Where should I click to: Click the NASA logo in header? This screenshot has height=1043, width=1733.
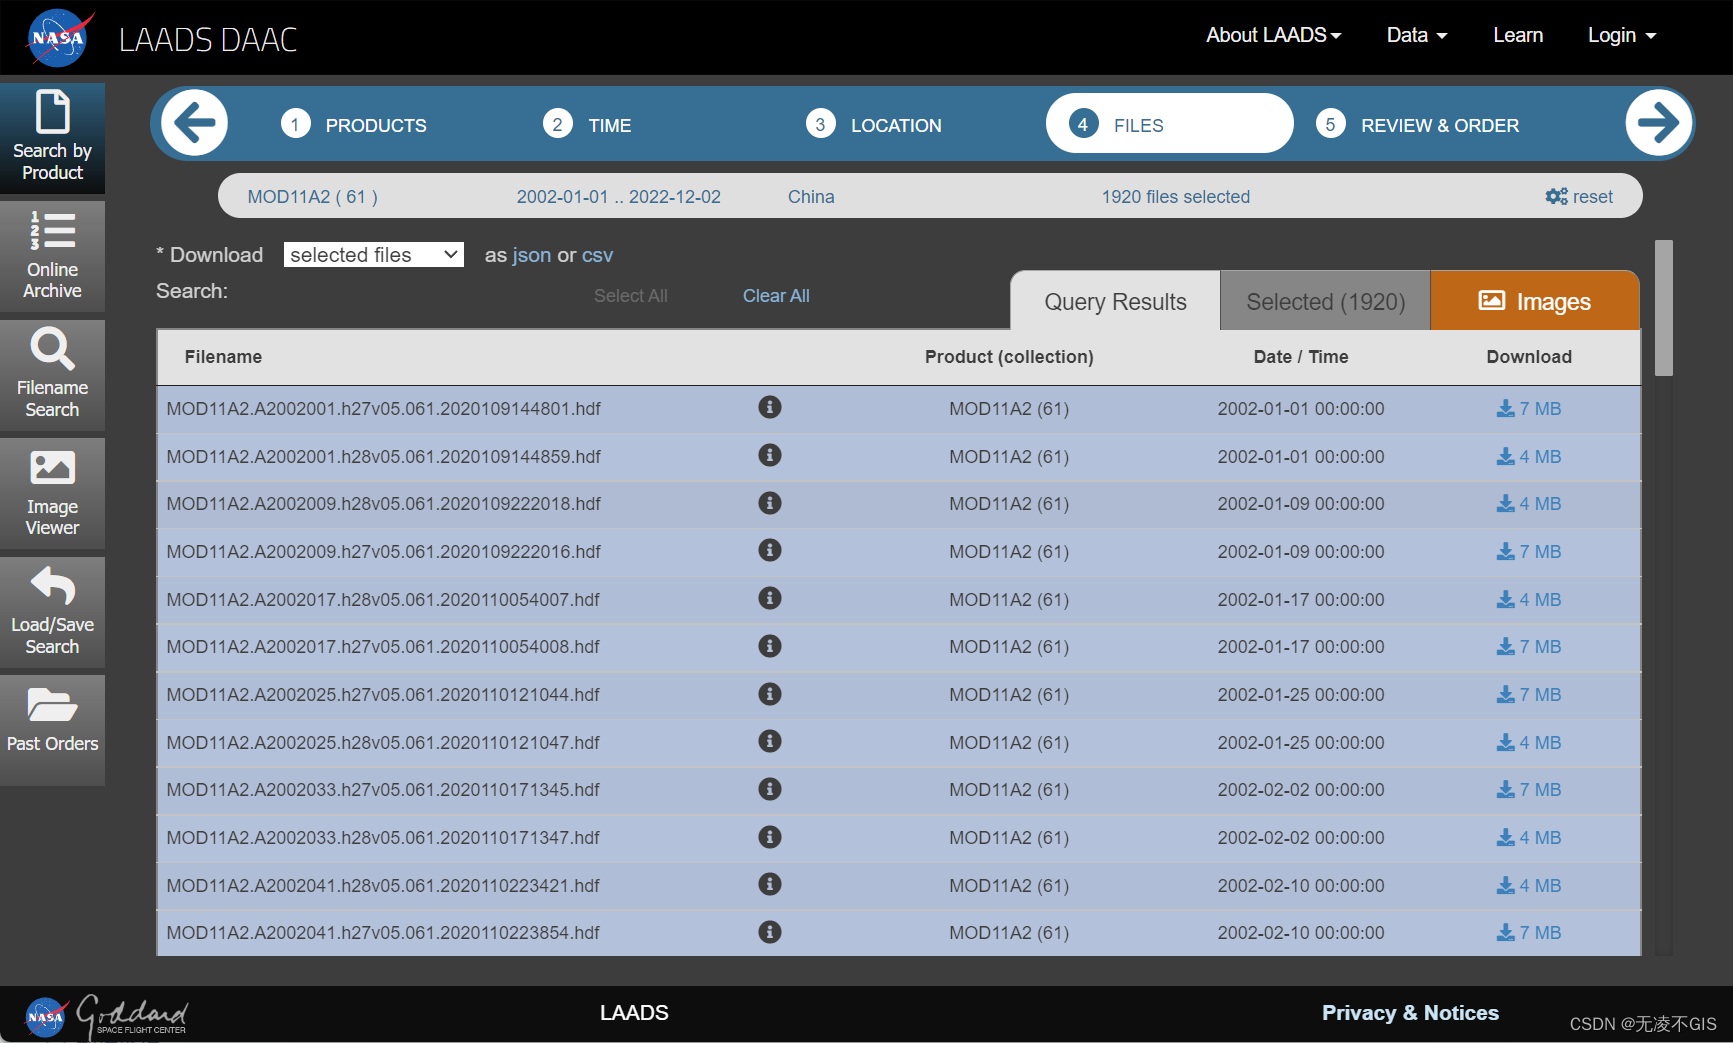click(59, 38)
